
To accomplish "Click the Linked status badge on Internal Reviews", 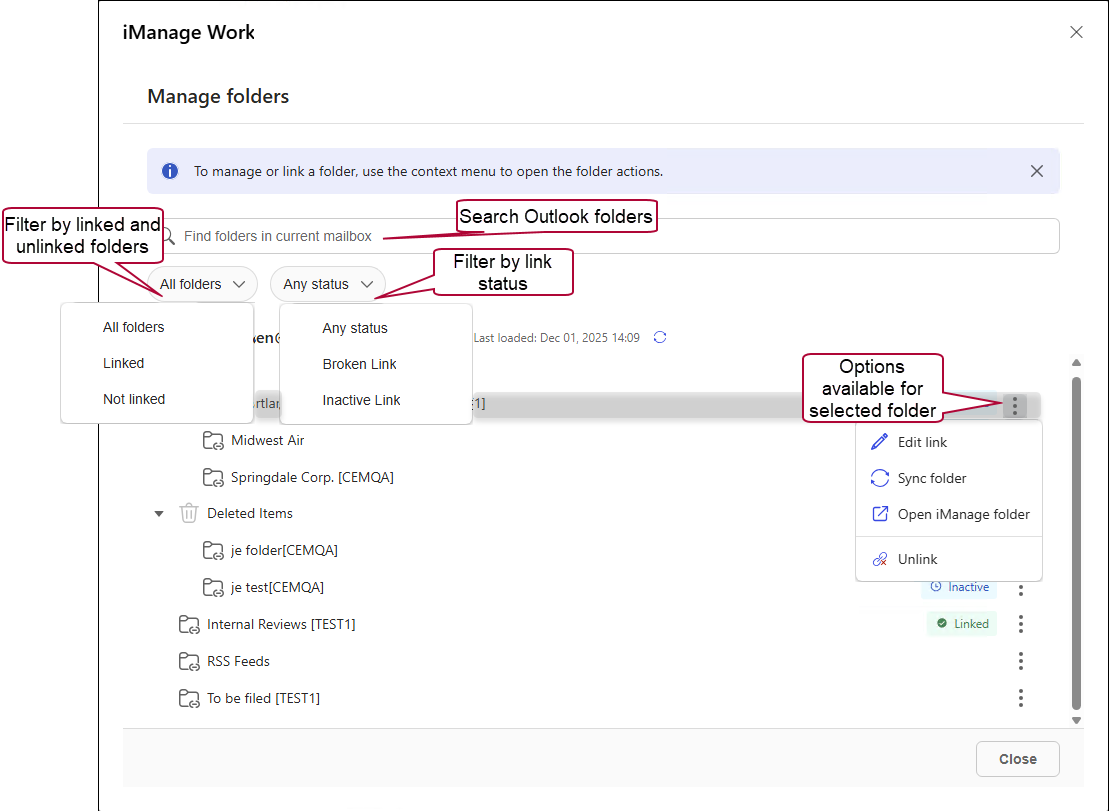I will (961, 623).
